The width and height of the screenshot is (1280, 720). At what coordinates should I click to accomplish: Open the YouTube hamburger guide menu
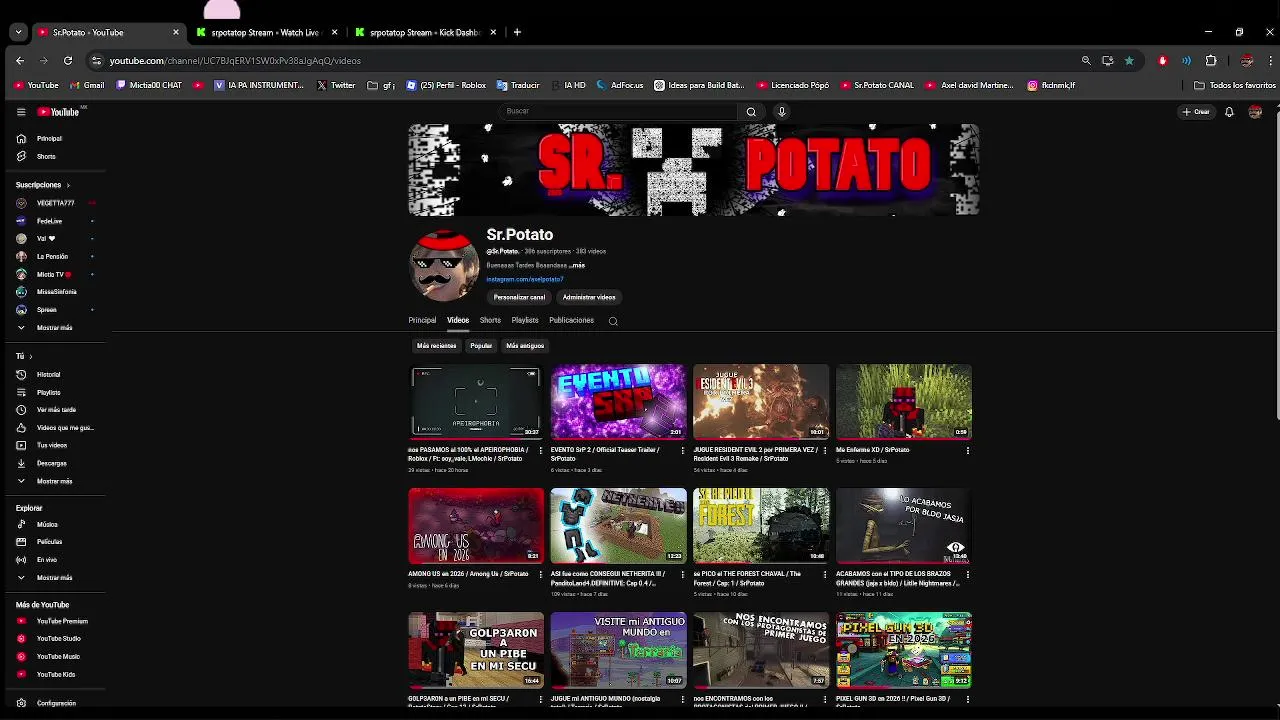pyautogui.click(x=21, y=112)
